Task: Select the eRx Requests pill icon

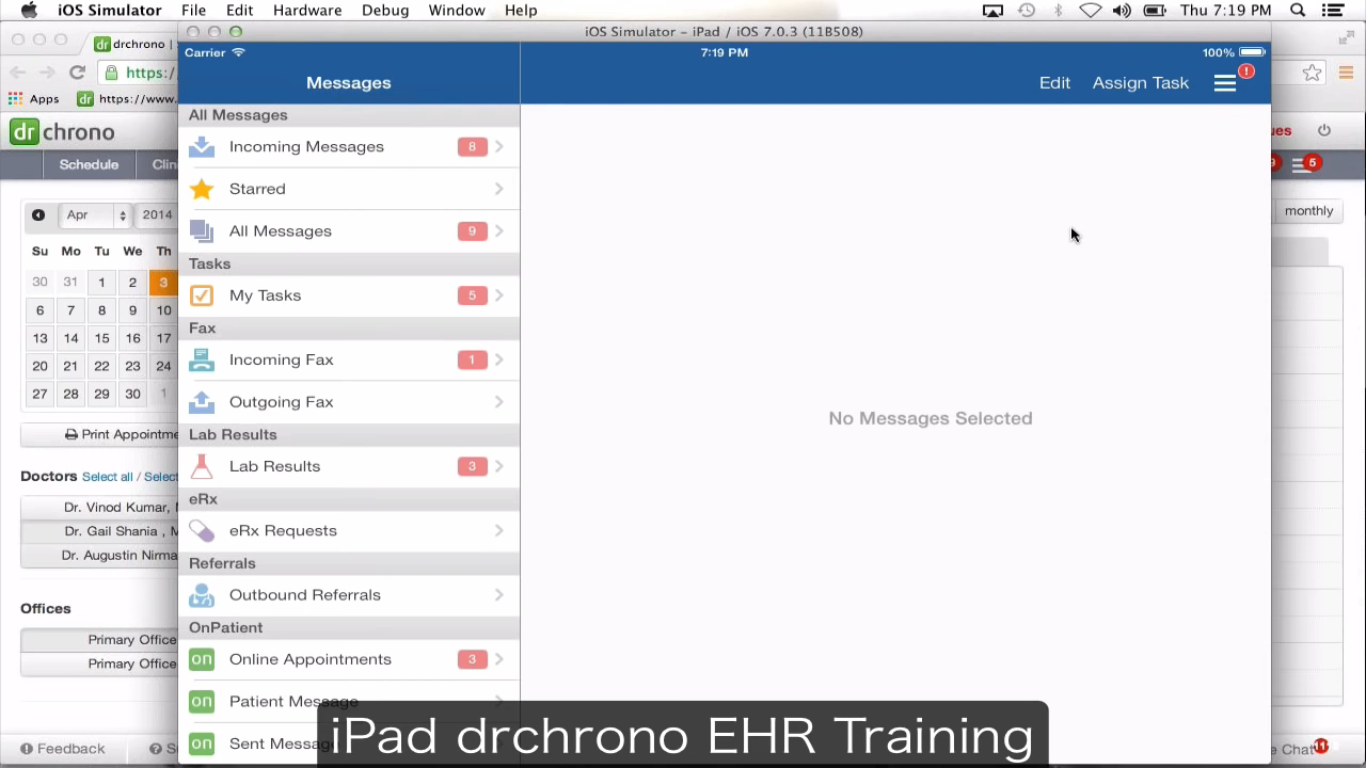Action: [202, 531]
